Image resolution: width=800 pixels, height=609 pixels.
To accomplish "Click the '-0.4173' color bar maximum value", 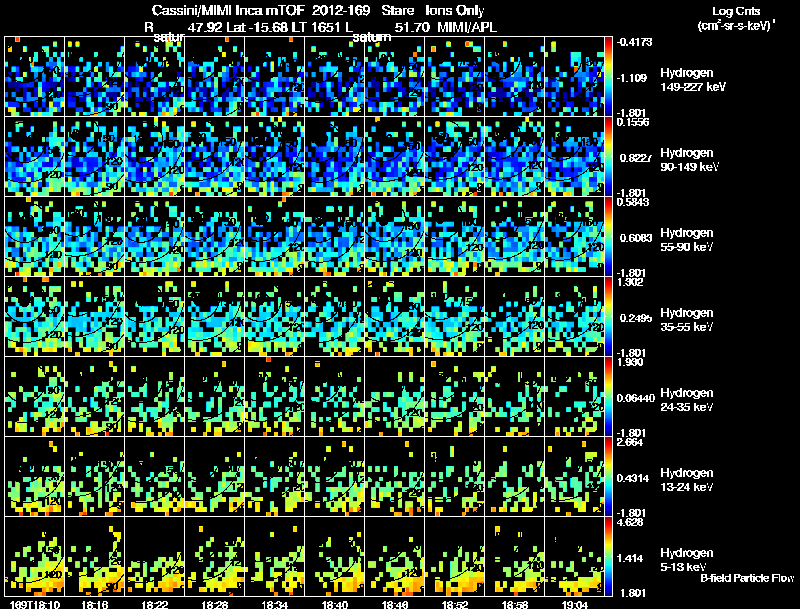I will click(x=634, y=42).
